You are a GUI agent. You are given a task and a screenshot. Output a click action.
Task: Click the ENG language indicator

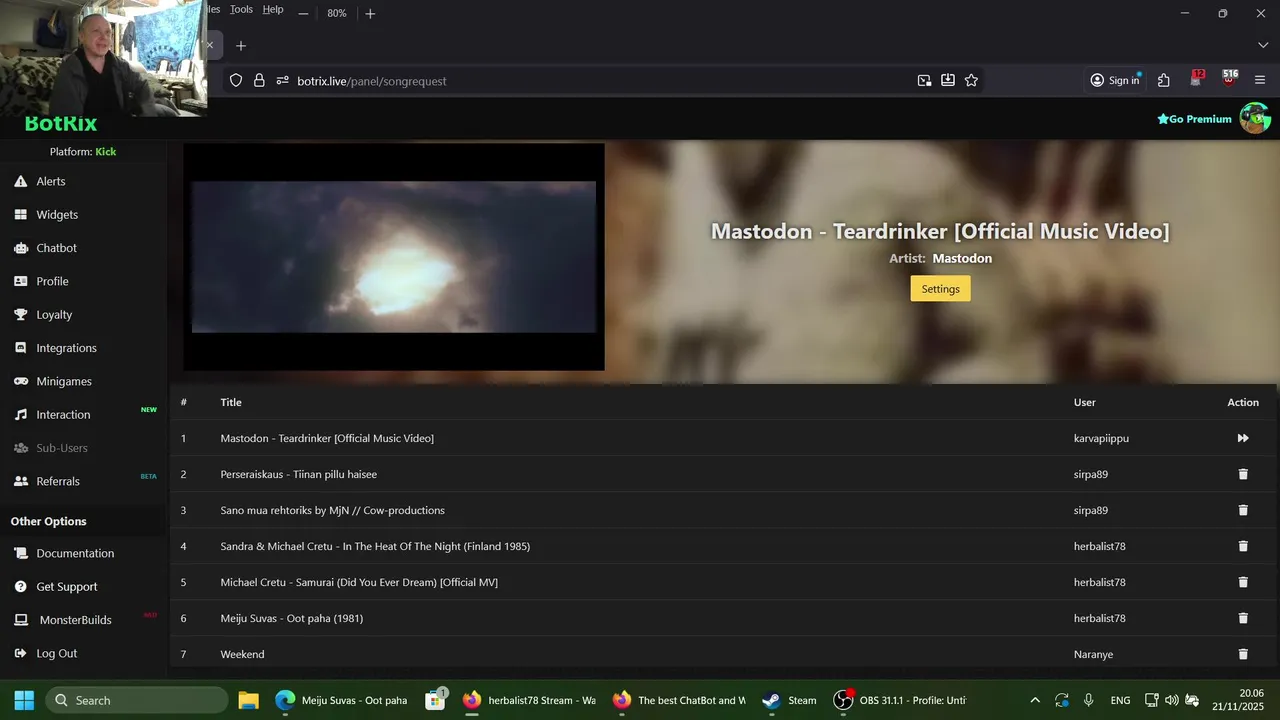tap(1121, 700)
